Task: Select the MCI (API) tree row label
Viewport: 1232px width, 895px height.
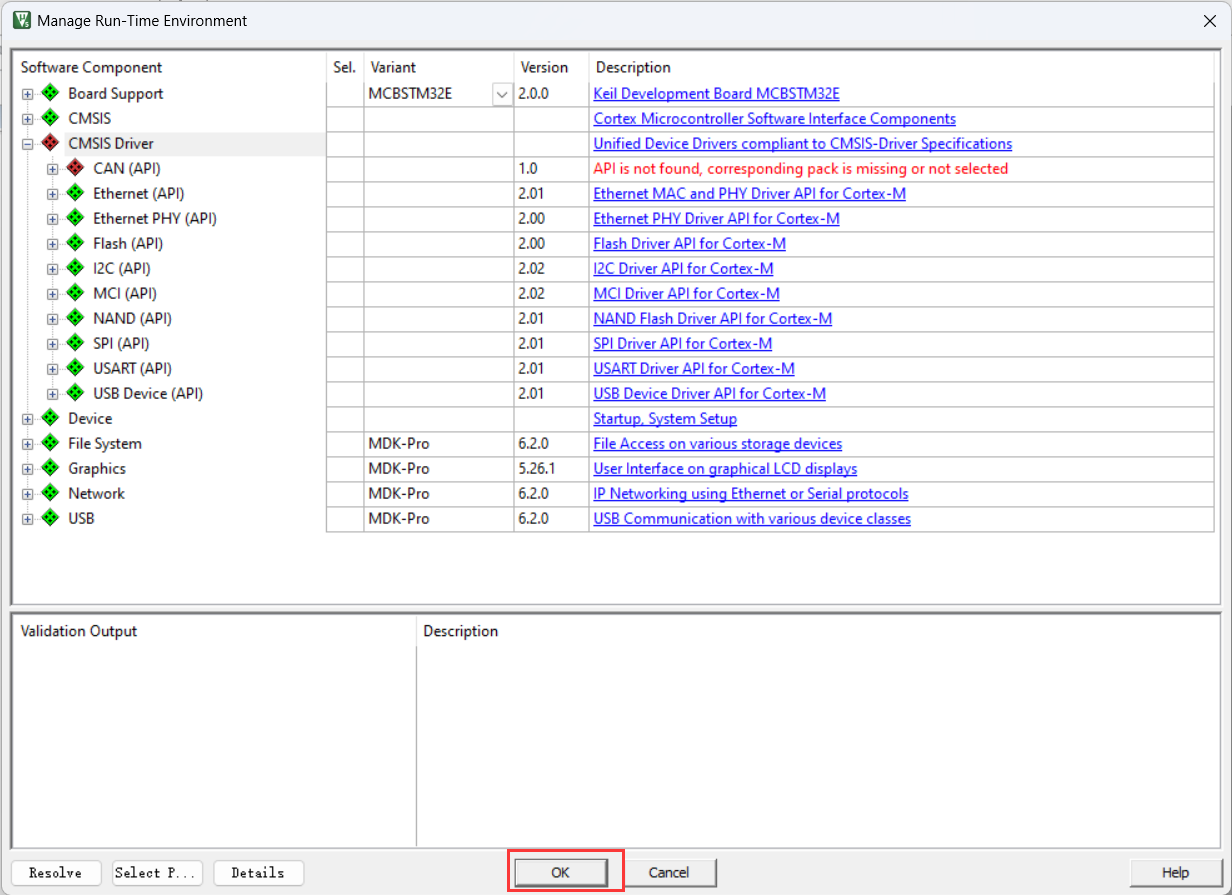Action: click(125, 293)
